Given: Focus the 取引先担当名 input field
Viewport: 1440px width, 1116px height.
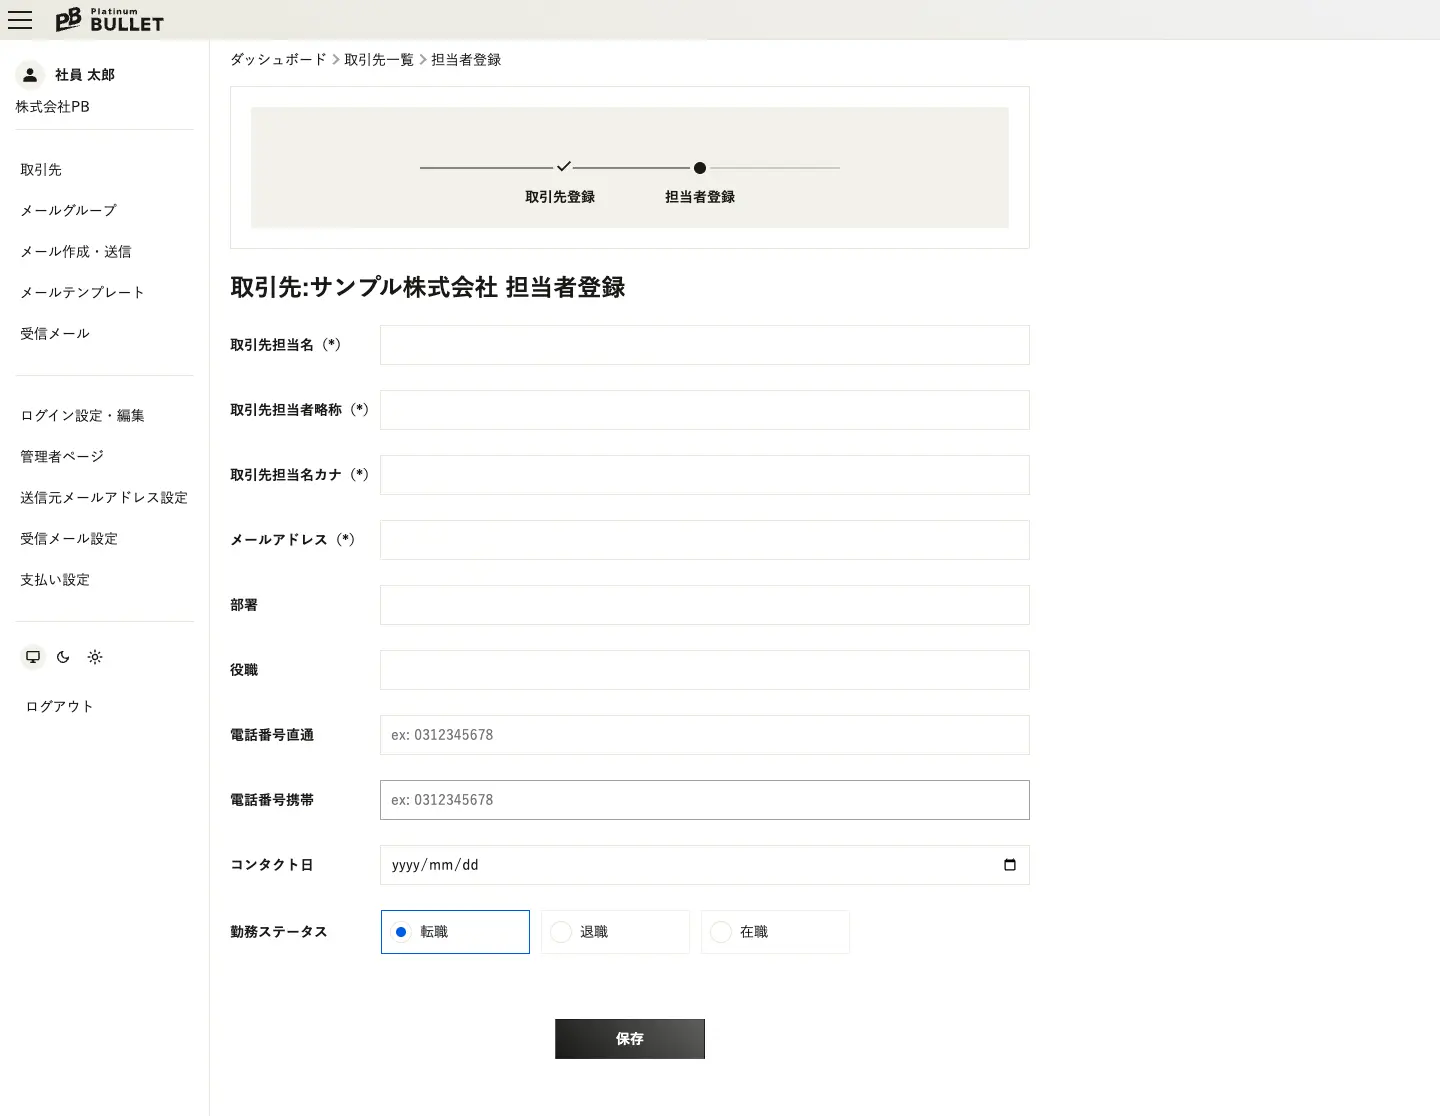Looking at the screenshot, I should tap(704, 345).
